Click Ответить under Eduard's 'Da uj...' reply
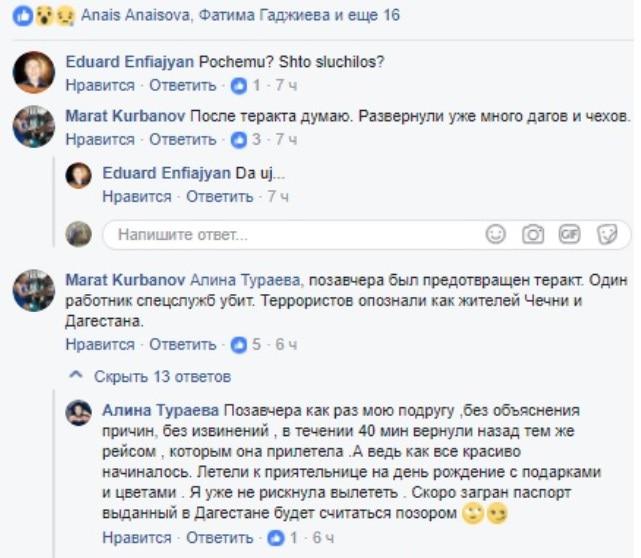 click(x=220, y=197)
